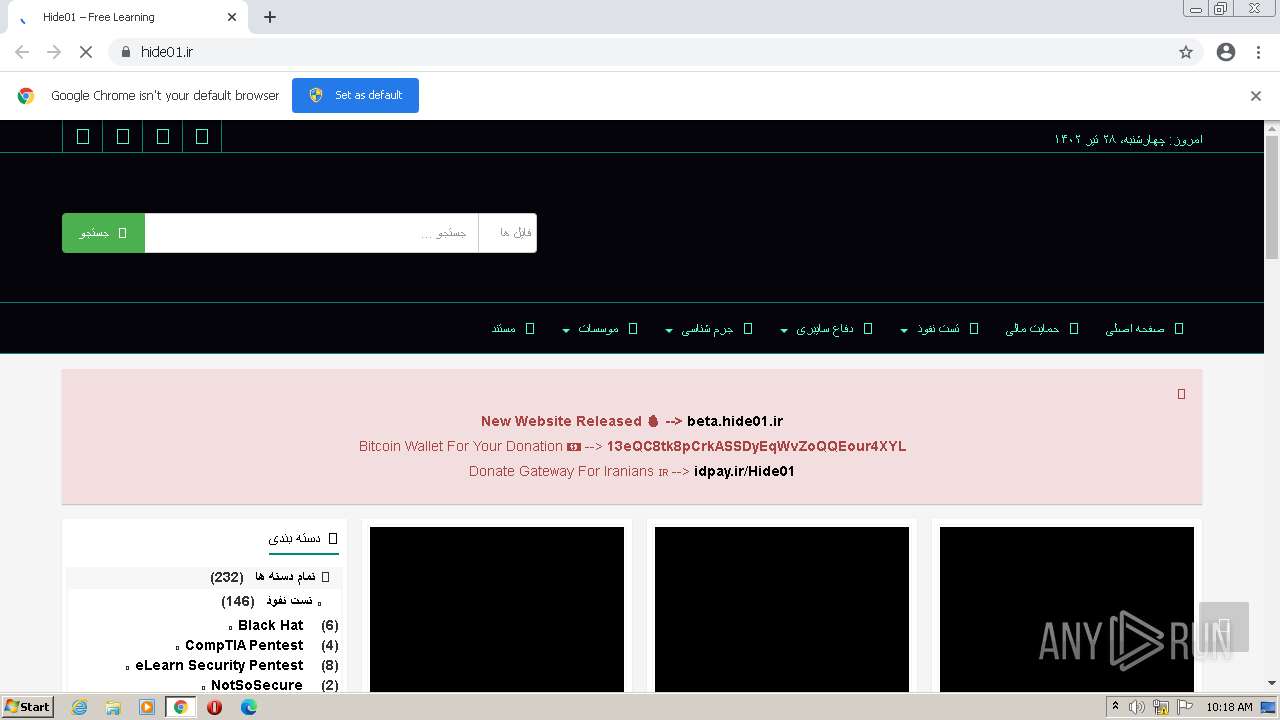This screenshot has width=1280, height=720.
Task: Click the browser Back arrow
Action: click(22, 52)
